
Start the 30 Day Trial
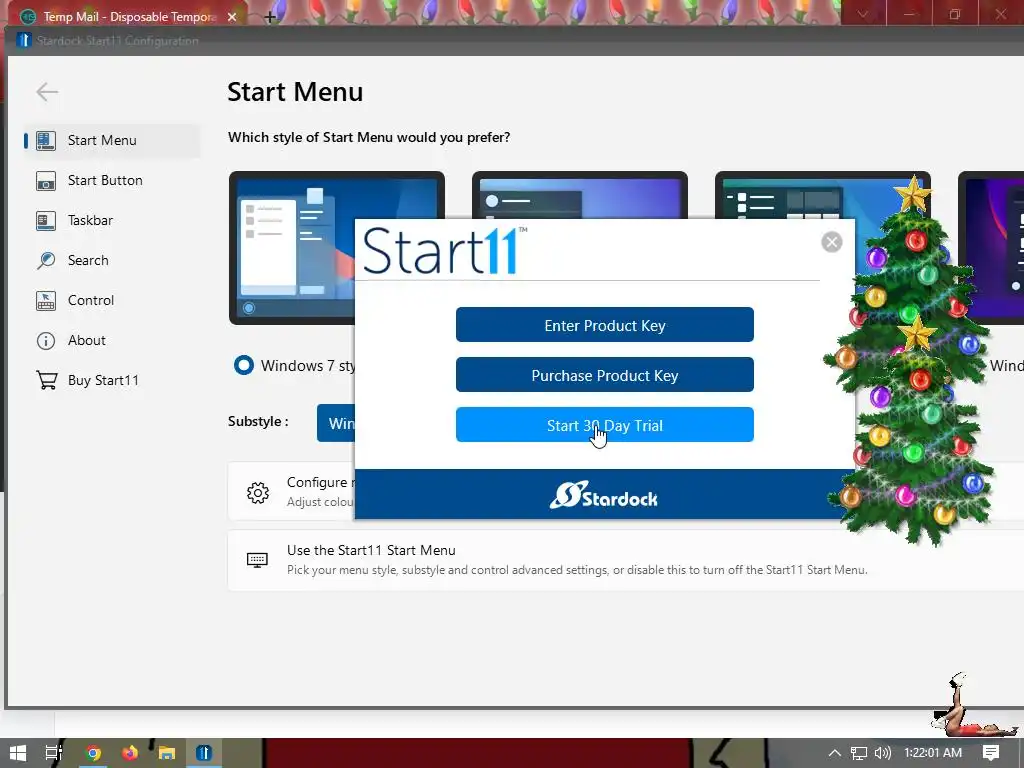click(x=605, y=424)
